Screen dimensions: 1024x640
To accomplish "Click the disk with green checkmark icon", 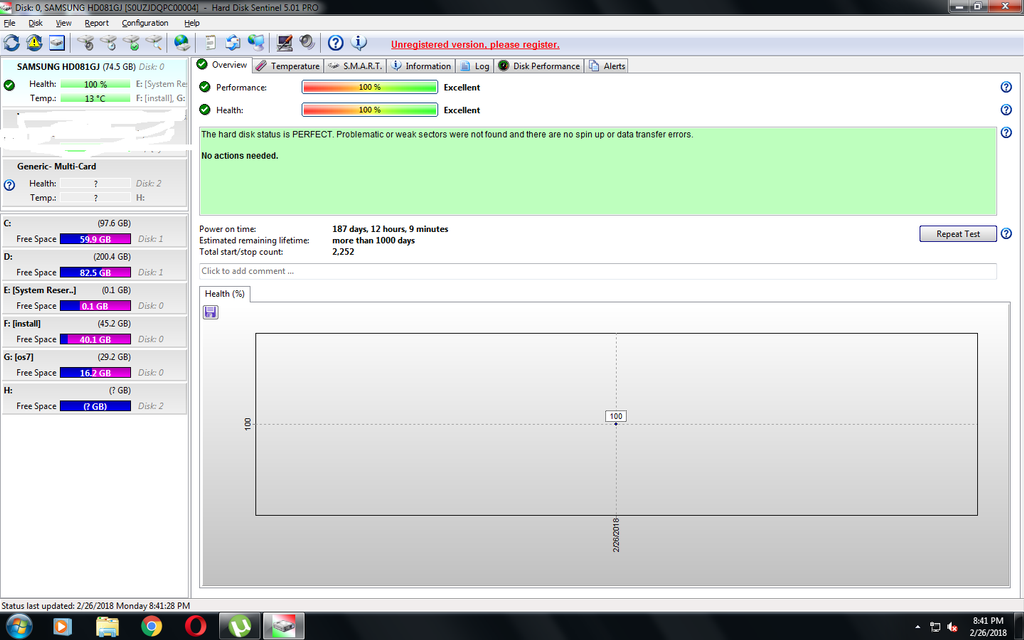I will (x=131, y=43).
